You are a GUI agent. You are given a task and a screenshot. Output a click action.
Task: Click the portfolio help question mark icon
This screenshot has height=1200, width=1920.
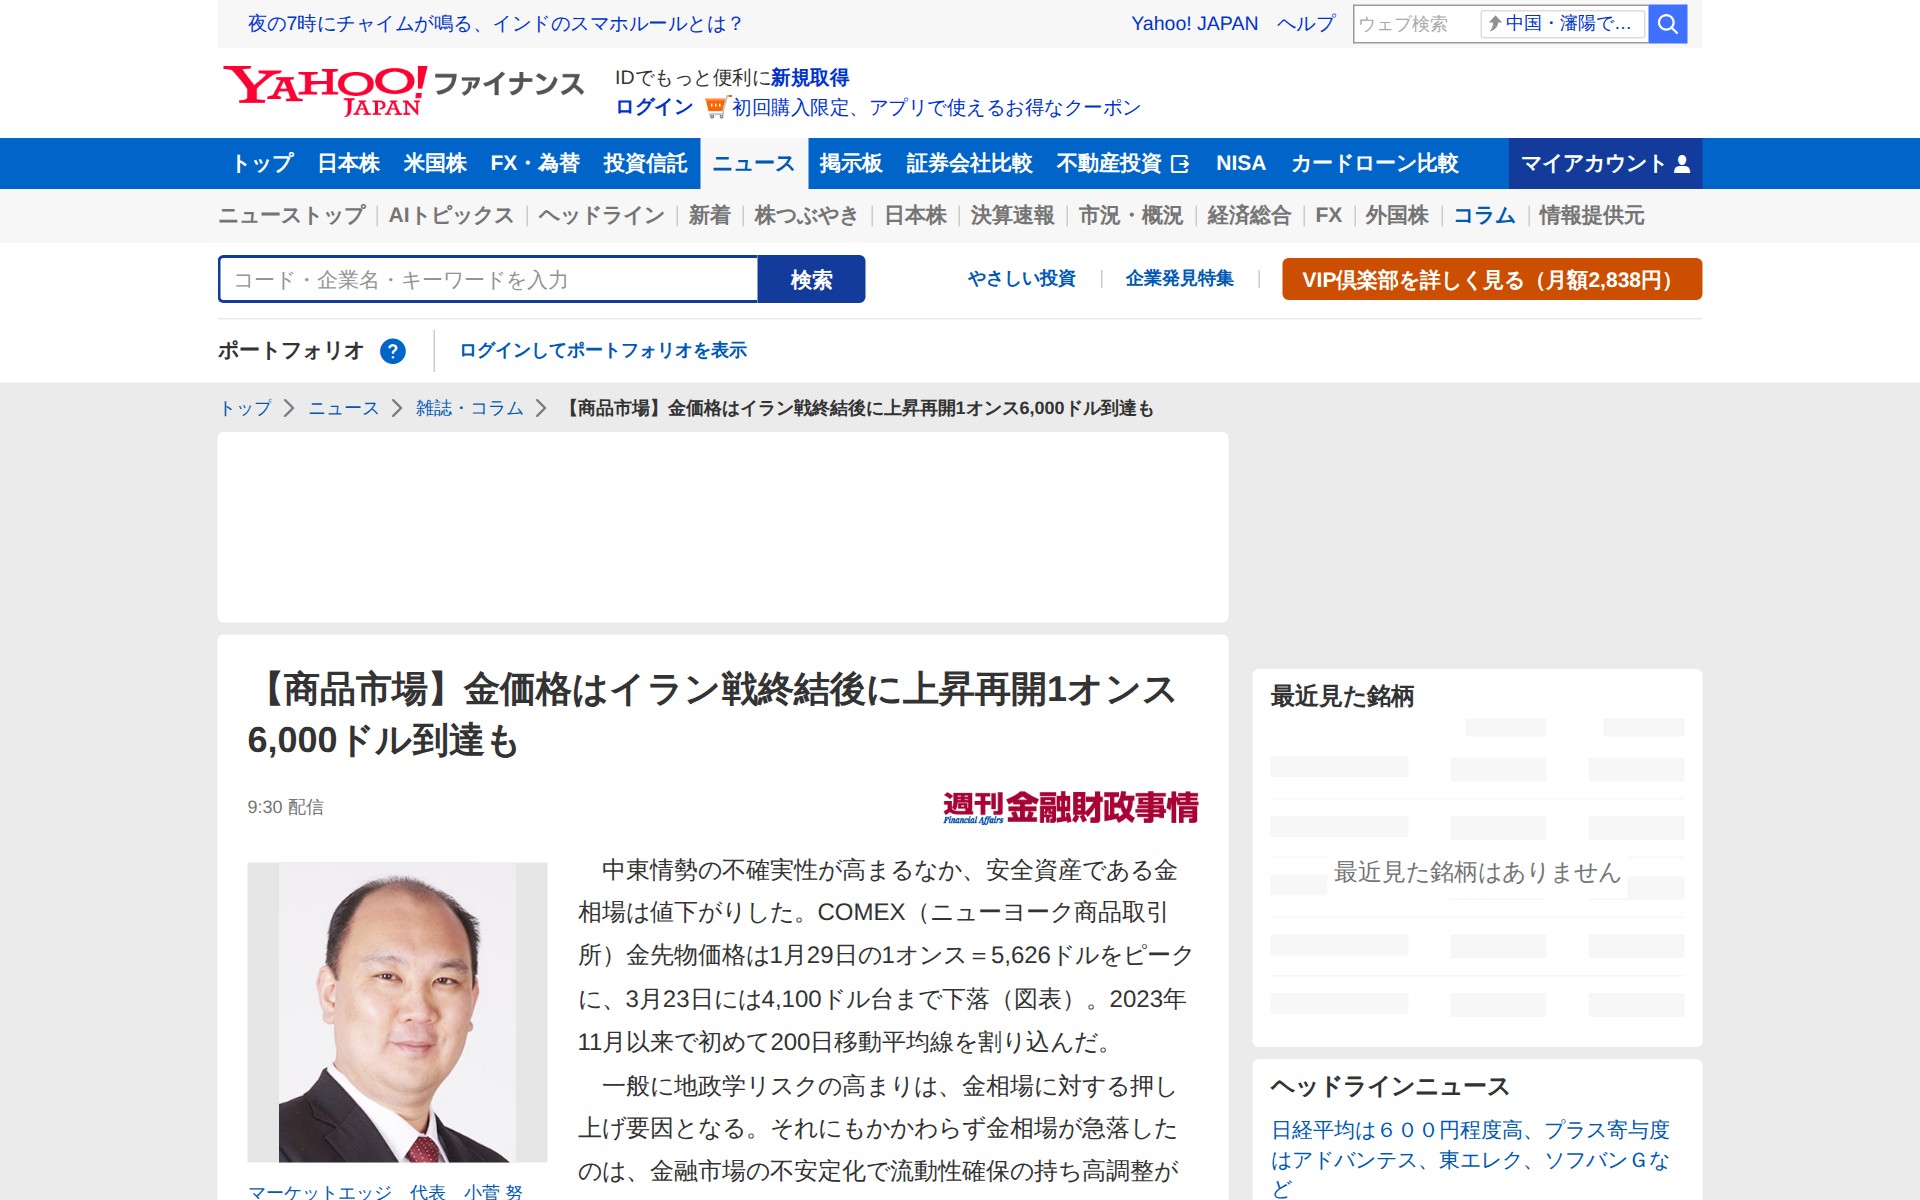point(393,351)
